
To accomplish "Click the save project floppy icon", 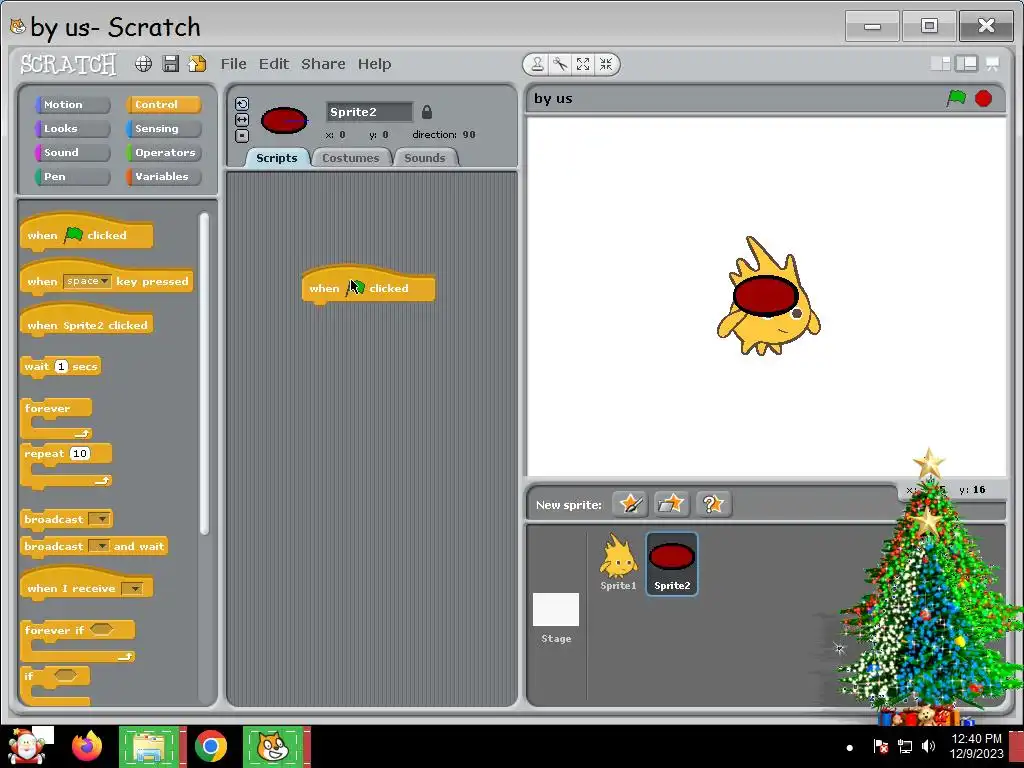I will (x=170, y=63).
